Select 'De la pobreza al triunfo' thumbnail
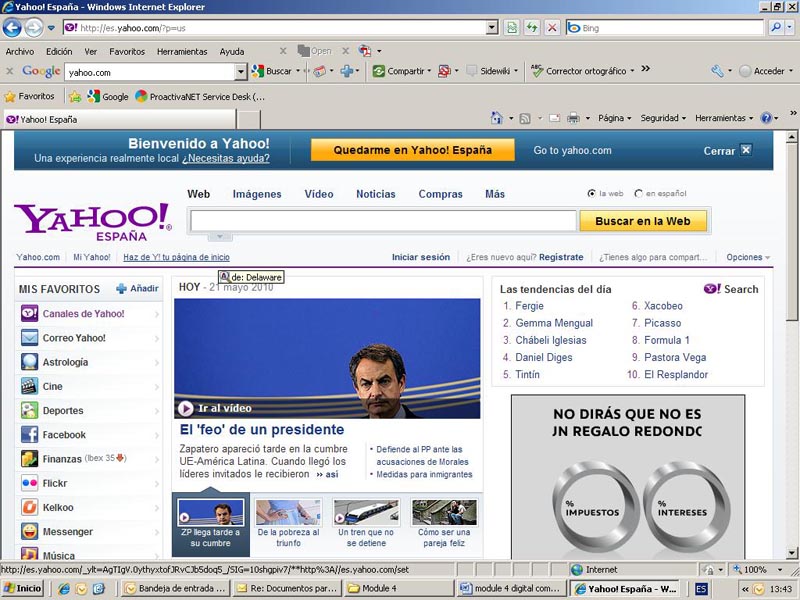The height and width of the screenshot is (600, 800). click(288, 523)
